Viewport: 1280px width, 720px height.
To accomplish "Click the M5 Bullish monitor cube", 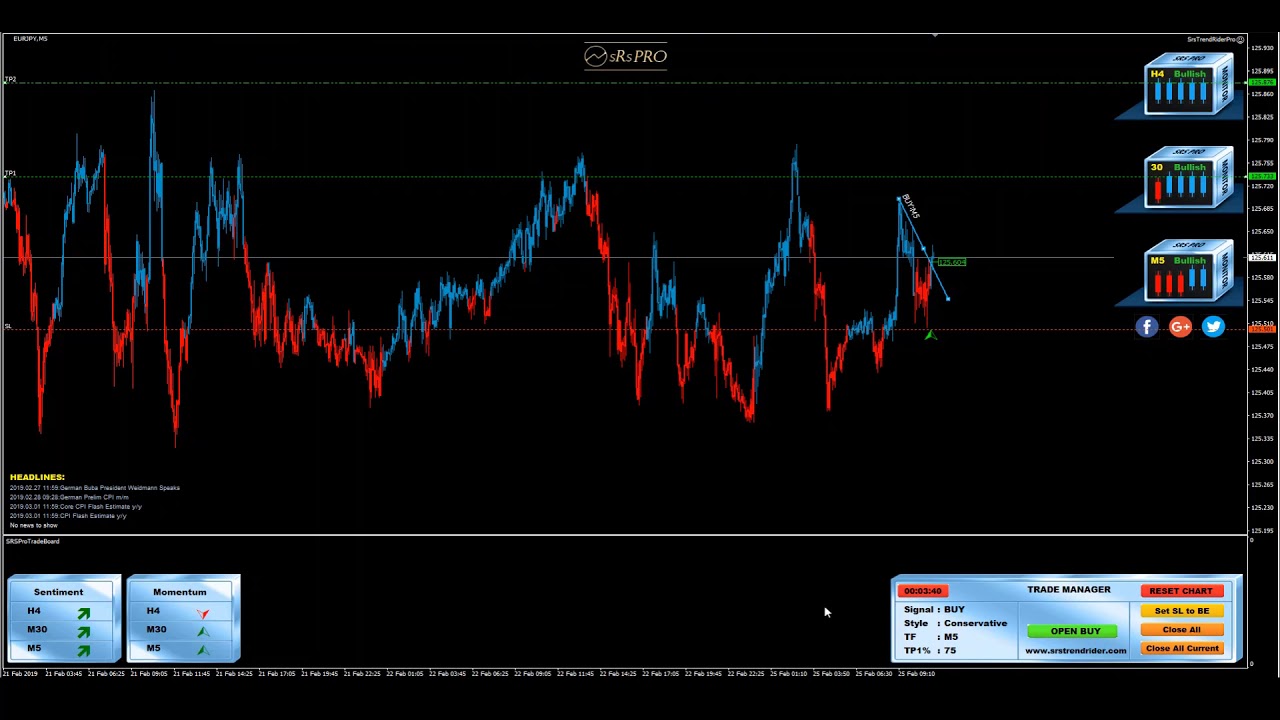I will tap(1188, 271).
